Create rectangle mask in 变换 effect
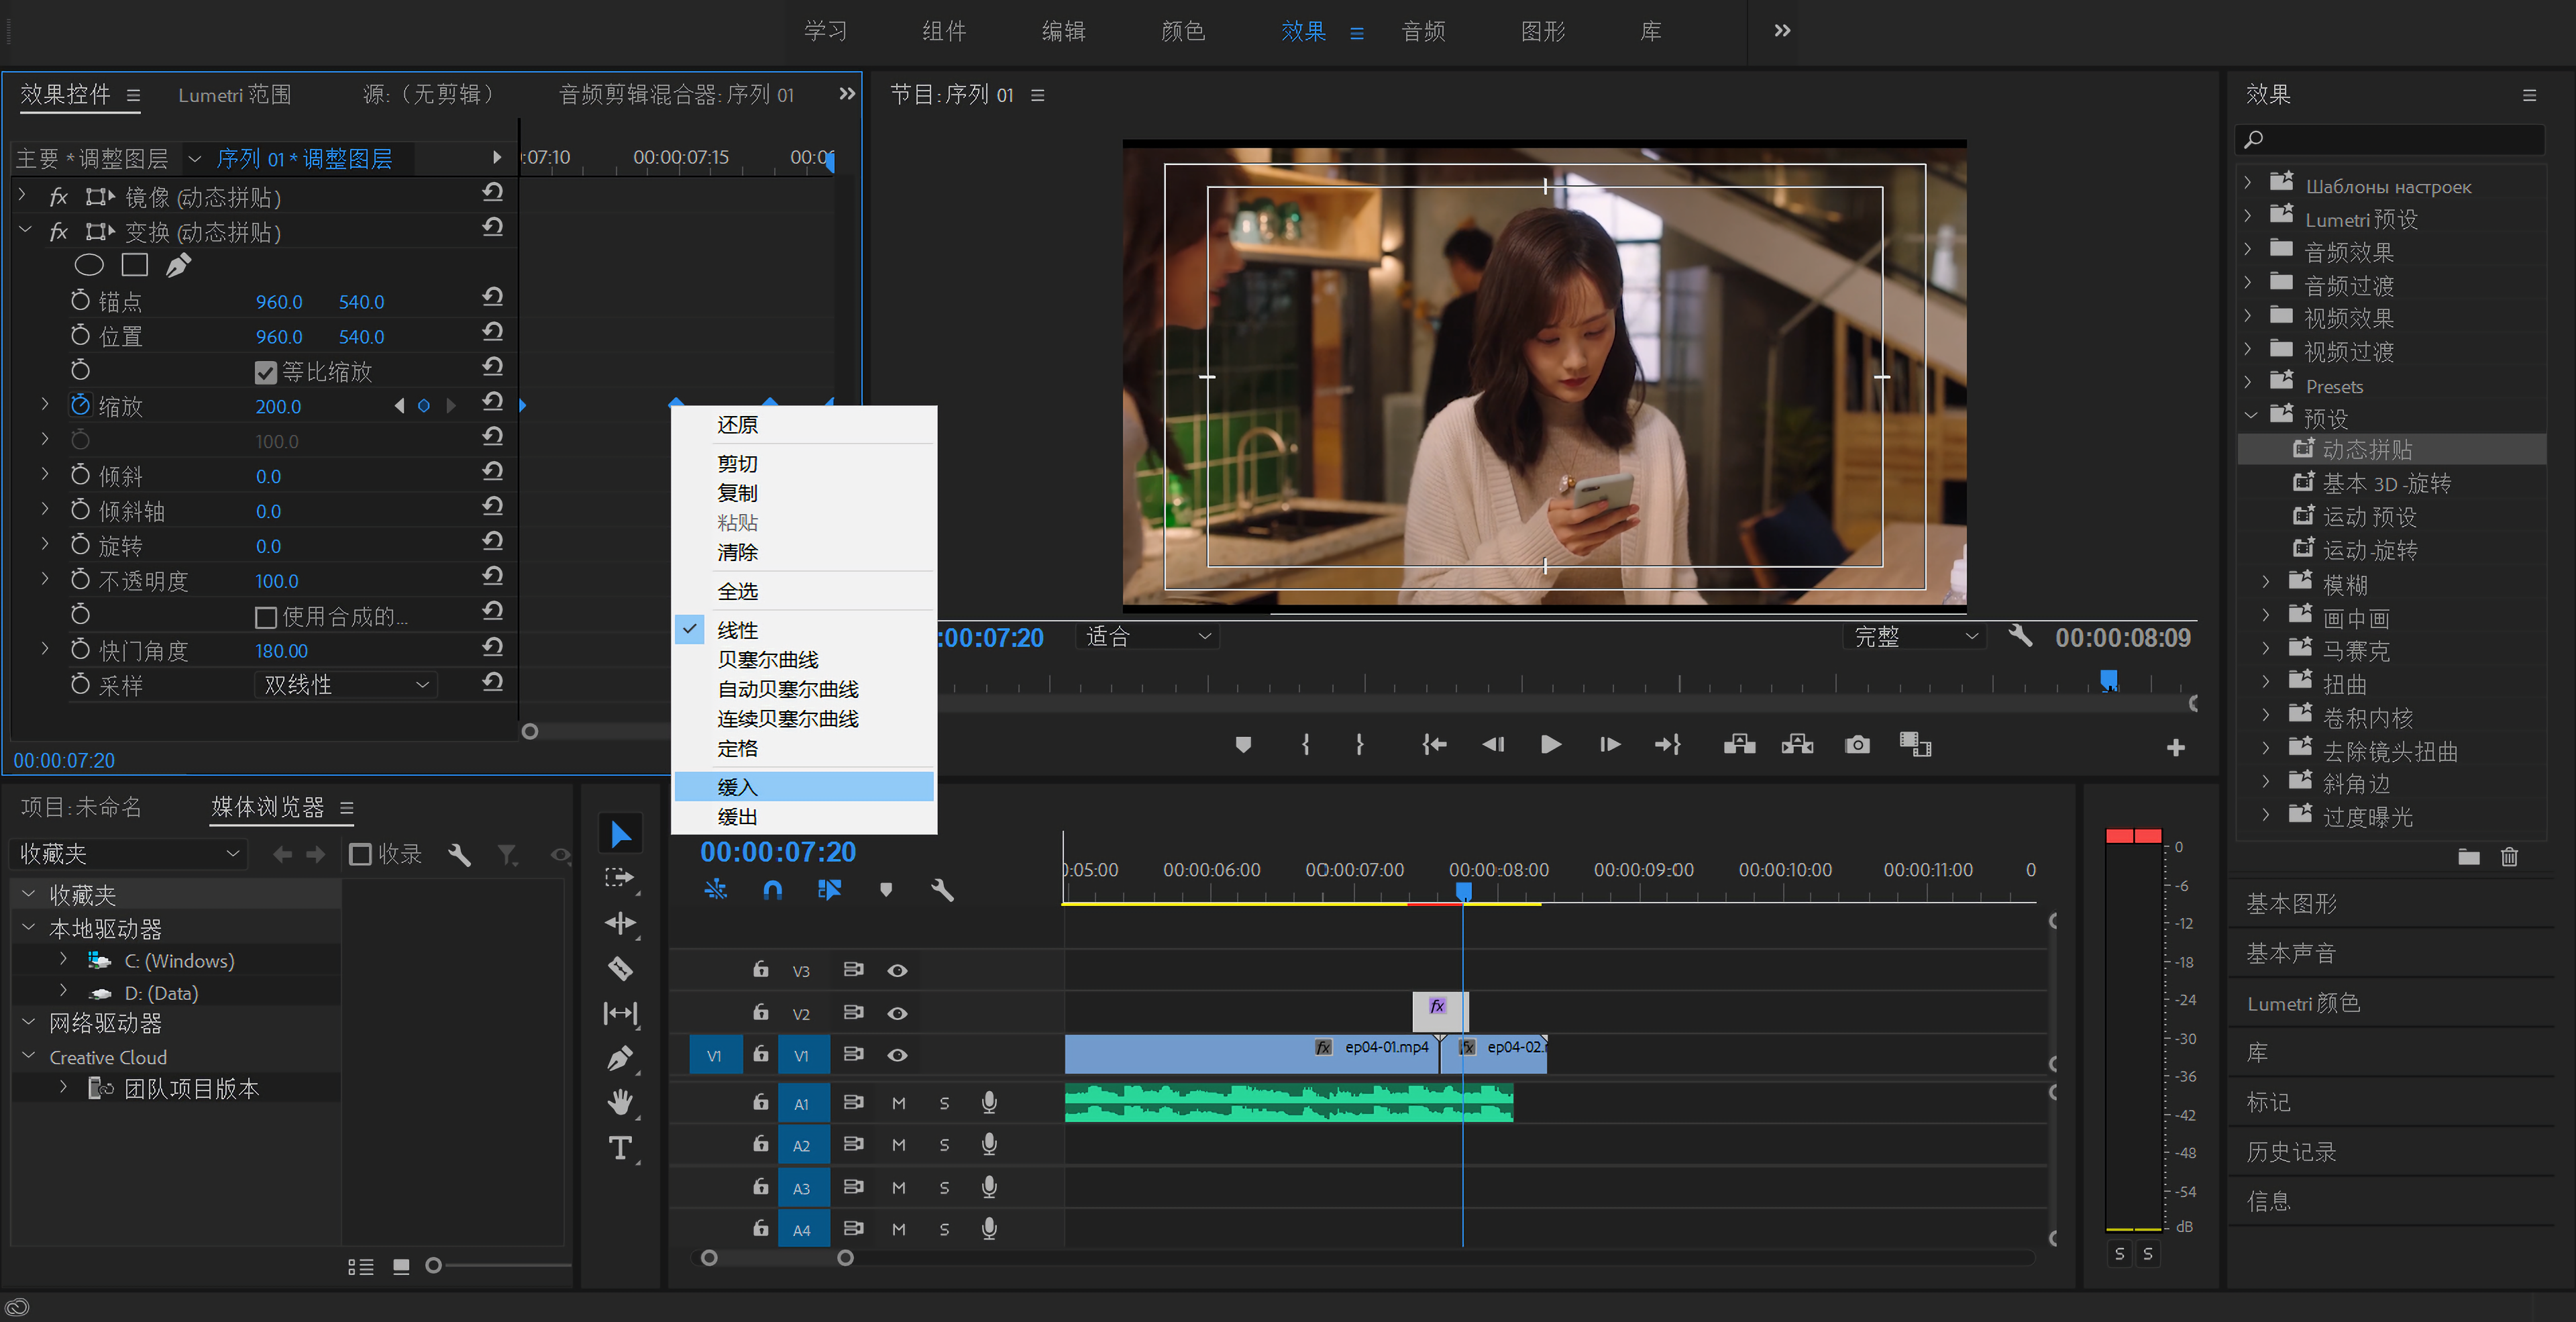Screen dimensions: 2576x1322 [134, 265]
